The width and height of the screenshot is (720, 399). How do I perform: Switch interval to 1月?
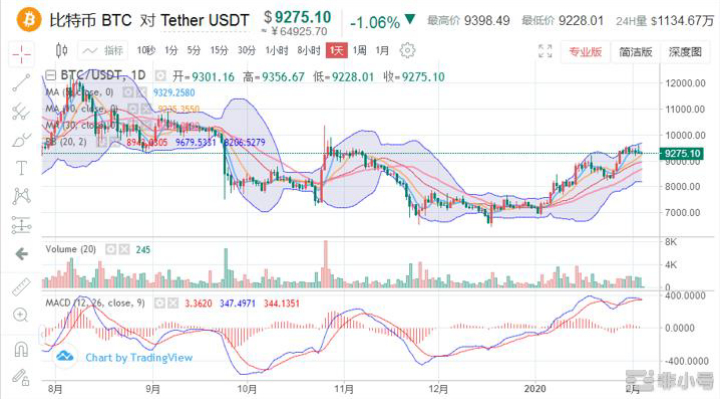[382, 51]
